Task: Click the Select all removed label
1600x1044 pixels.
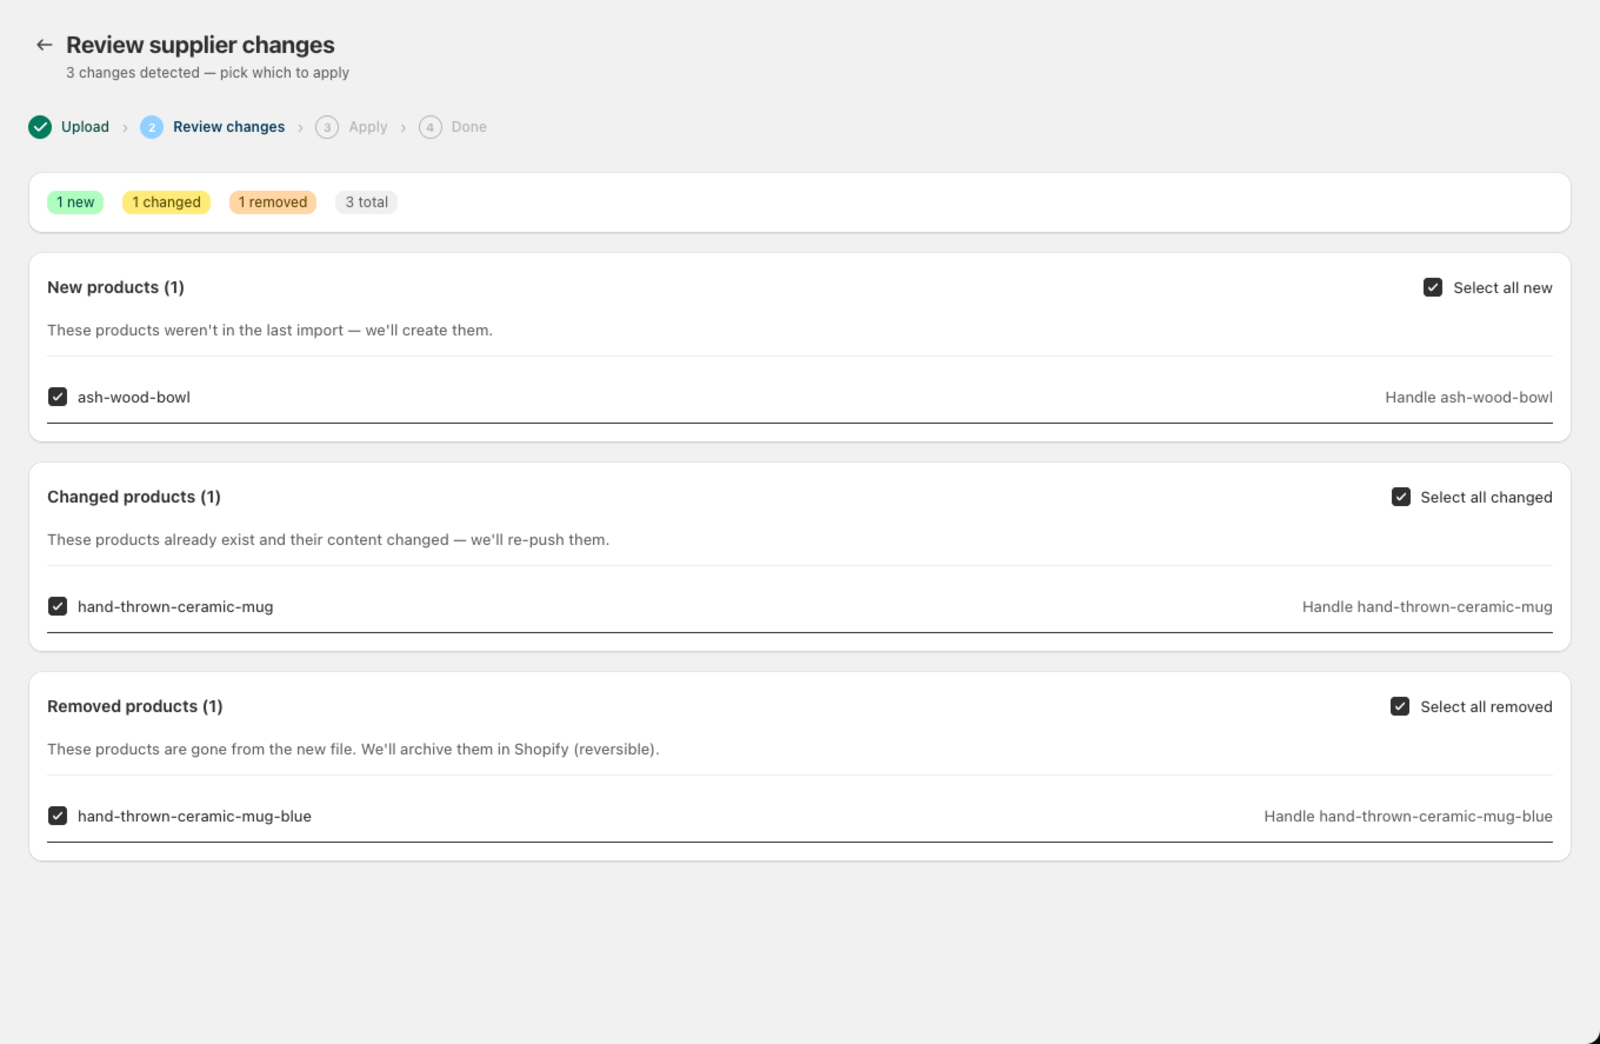Action: [x=1486, y=707]
